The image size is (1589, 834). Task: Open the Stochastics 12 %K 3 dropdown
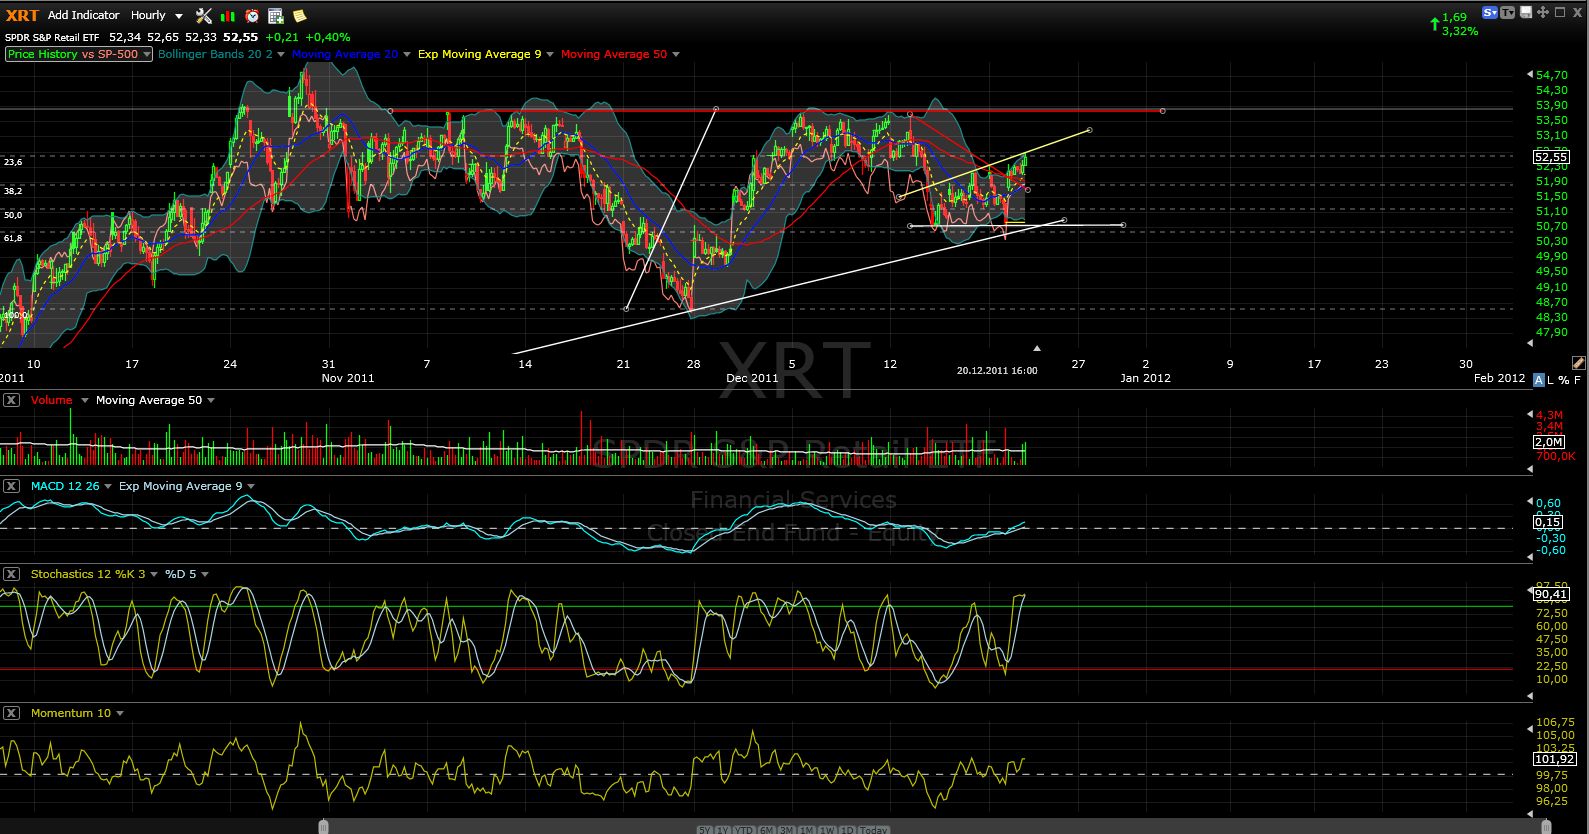point(153,574)
